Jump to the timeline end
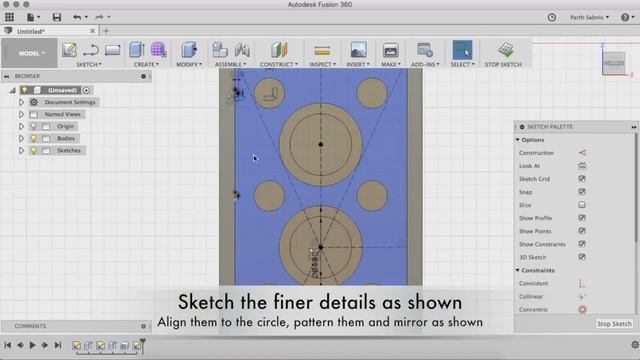The height and width of the screenshot is (360, 640). pos(58,345)
